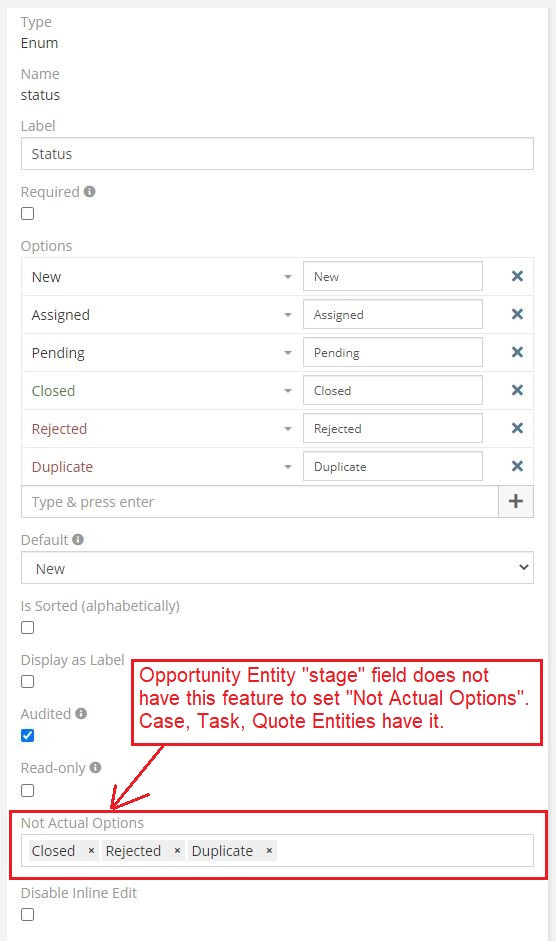The height and width of the screenshot is (941, 556).
Task: Open style dropdown arrow for Rejected option
Action: click(x=288, y=429)
